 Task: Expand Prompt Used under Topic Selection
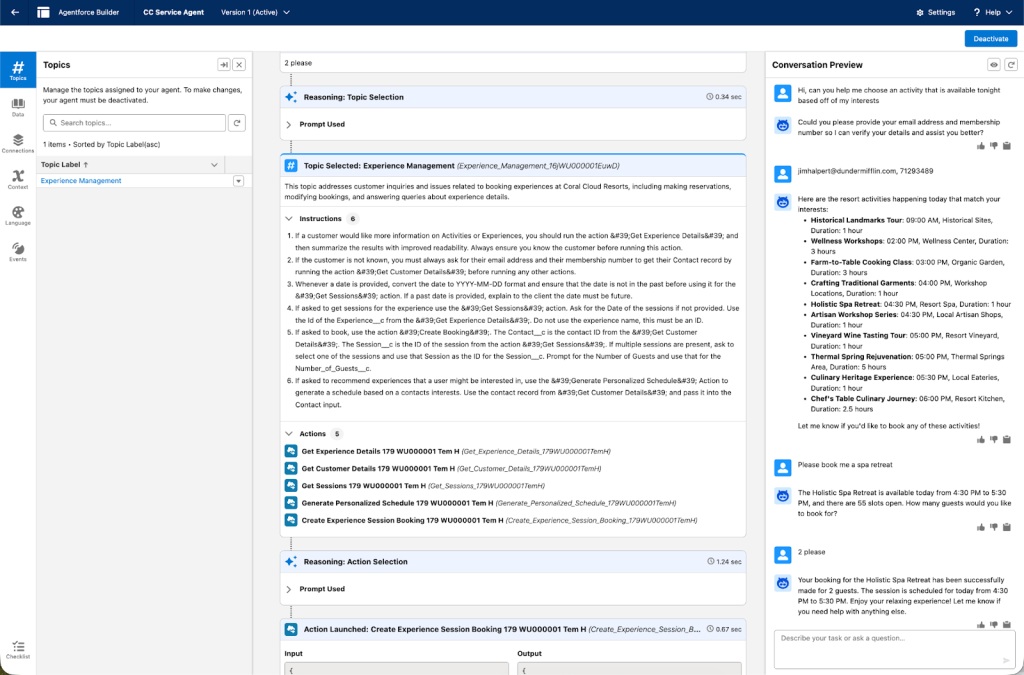coord(289,125)
